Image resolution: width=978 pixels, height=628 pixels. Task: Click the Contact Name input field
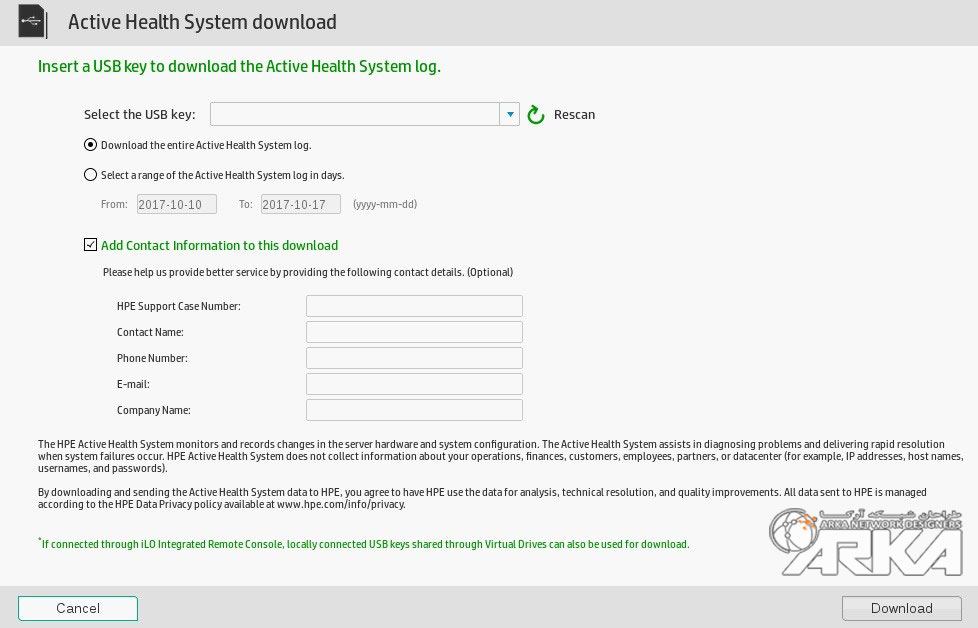(414, 331)
